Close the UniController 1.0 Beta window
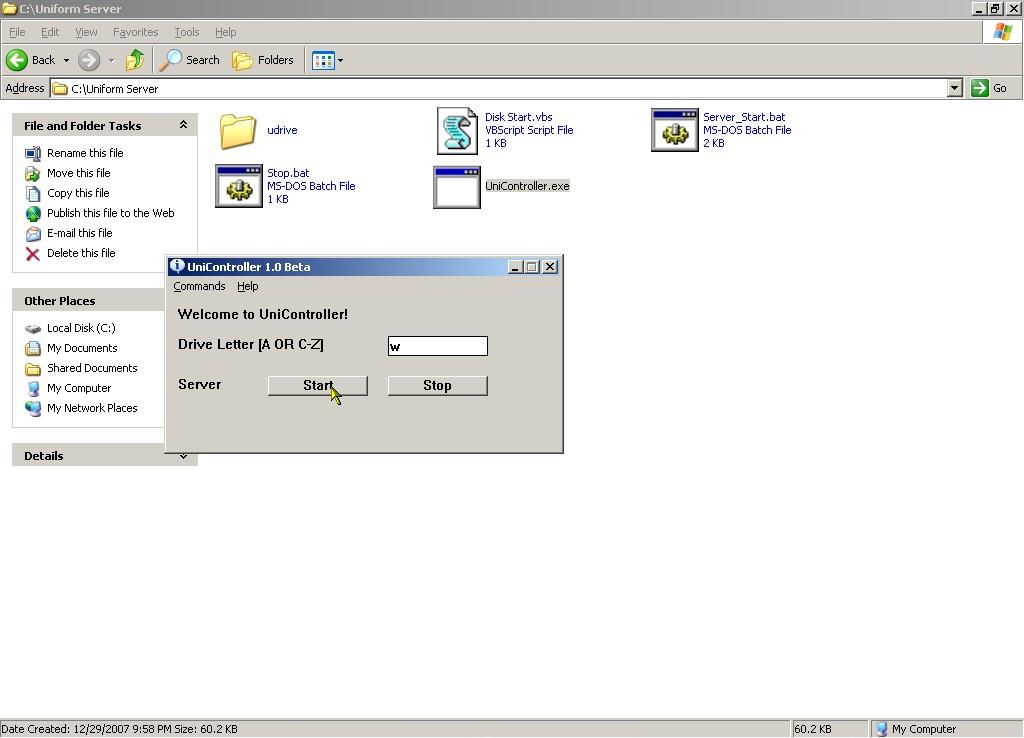This screenshot has width=1024, height=738. (551, 266)
